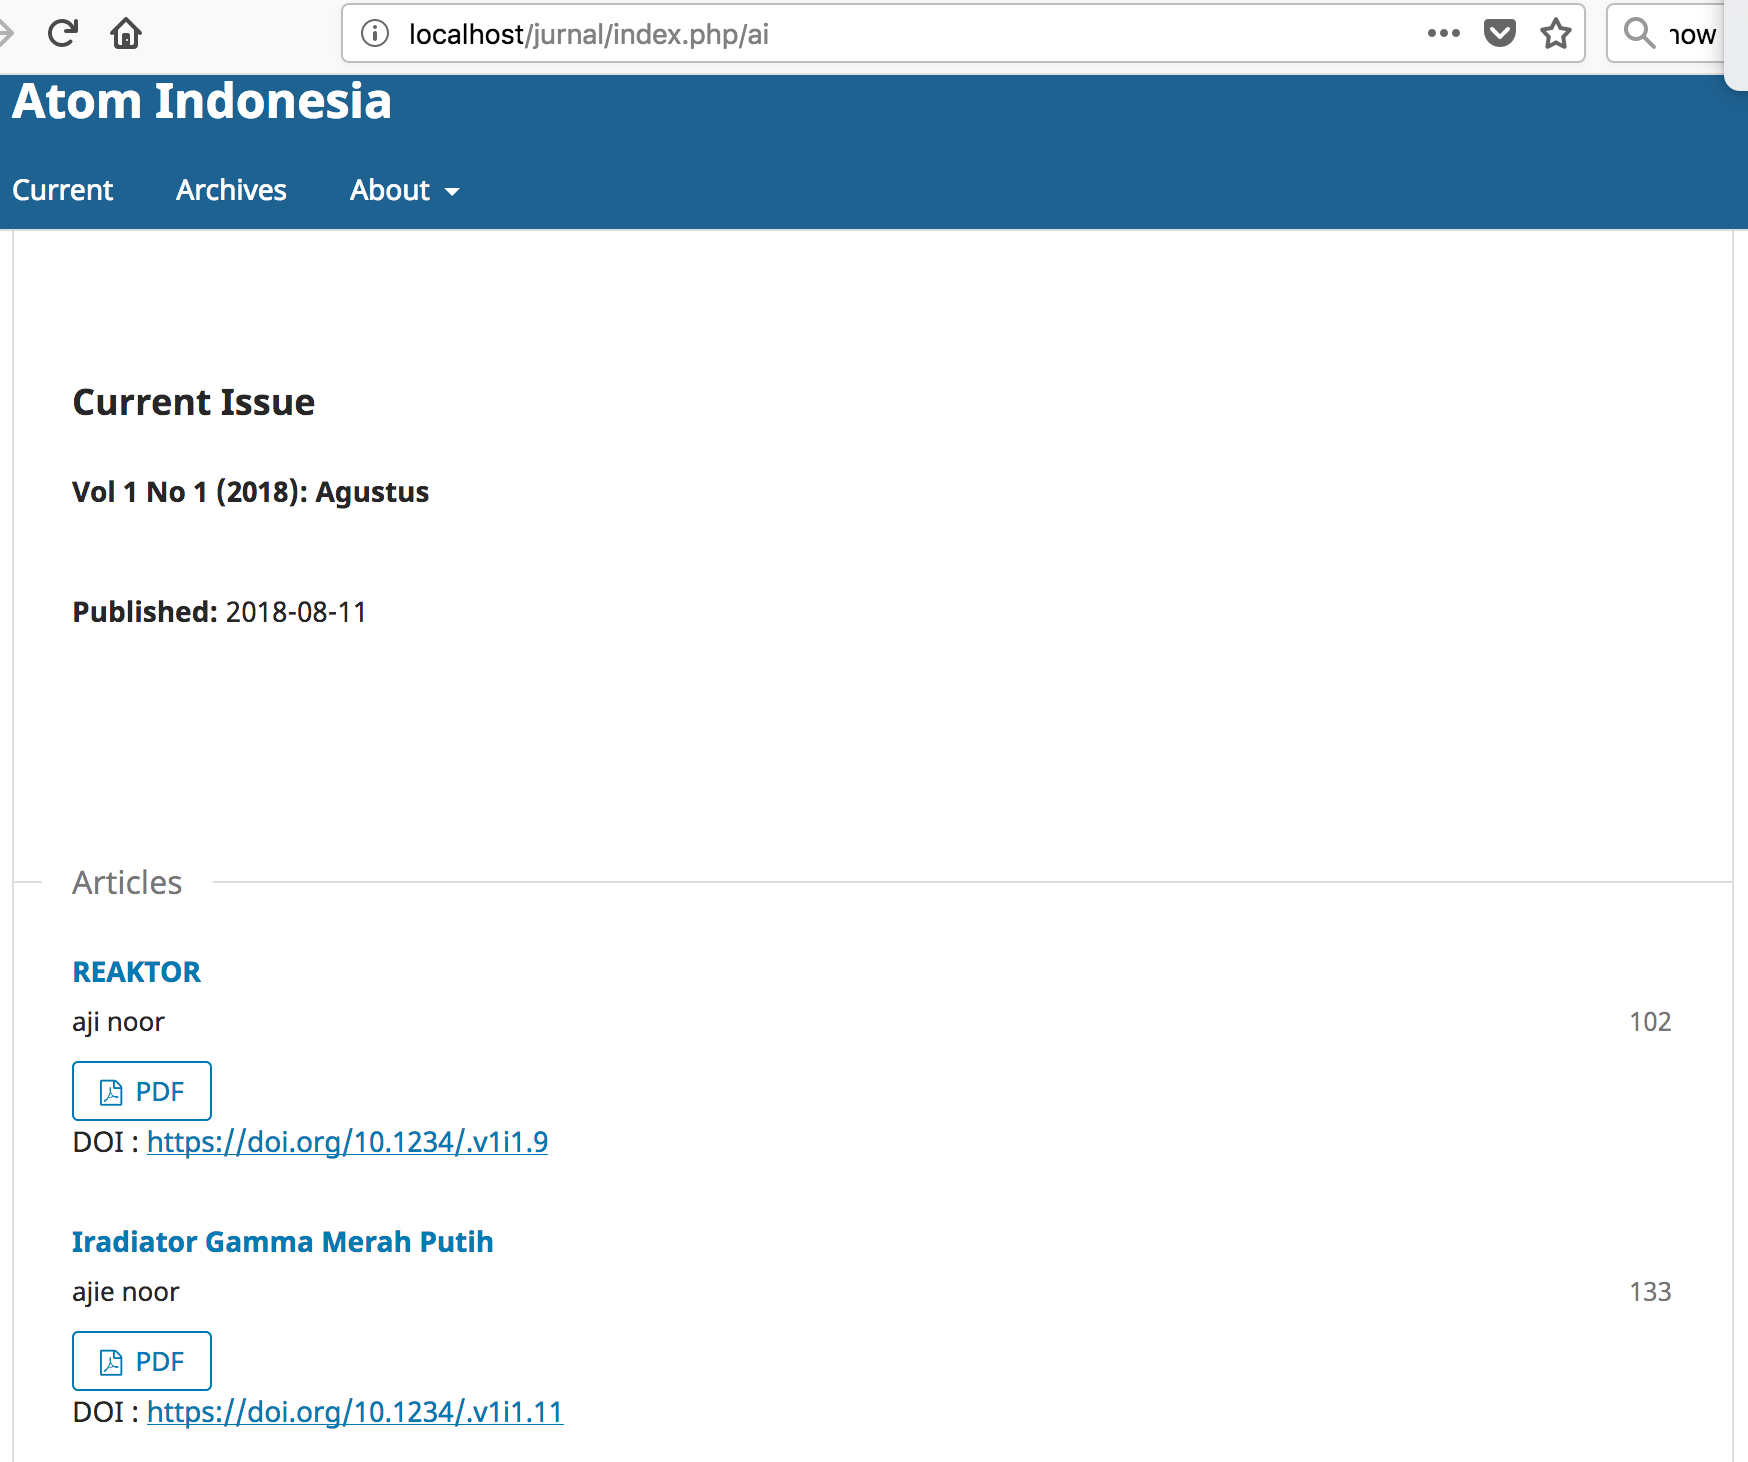Focus the address bar URL text
This screenshot has height=1462, width=1748.
click(x=588, y=34)
